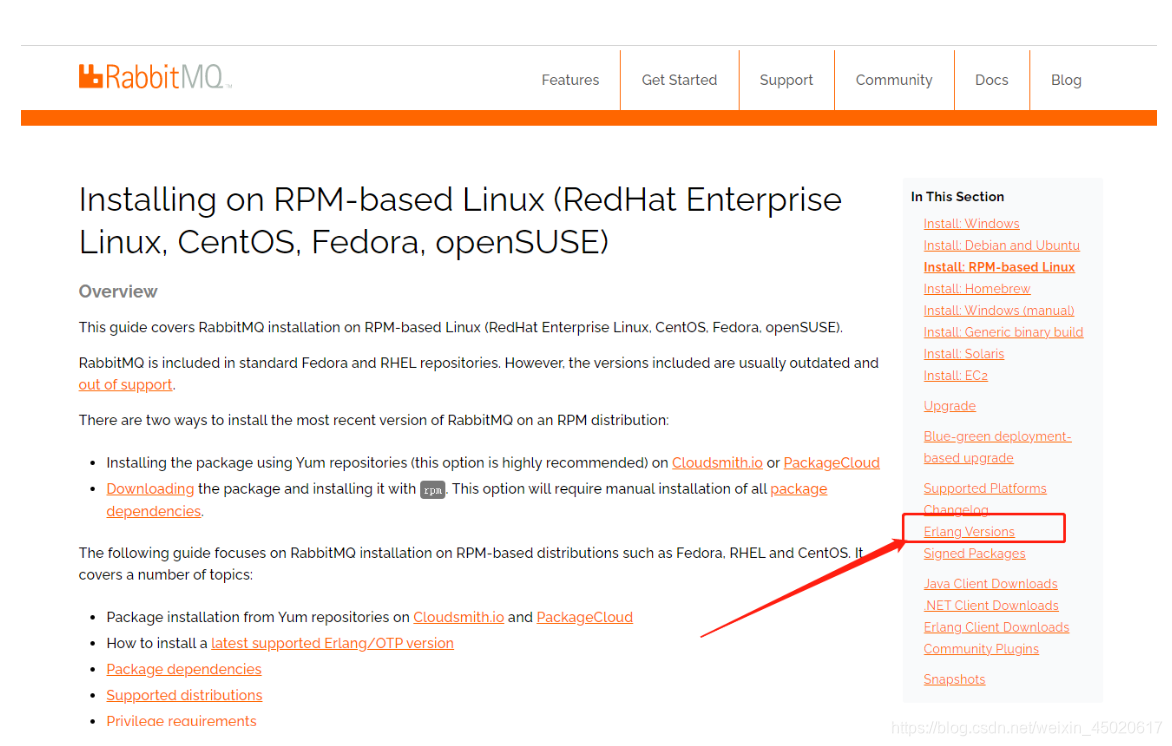Open the Changelog sidebar link
This screenshot has width=1172, height=746.
point(956,510)
